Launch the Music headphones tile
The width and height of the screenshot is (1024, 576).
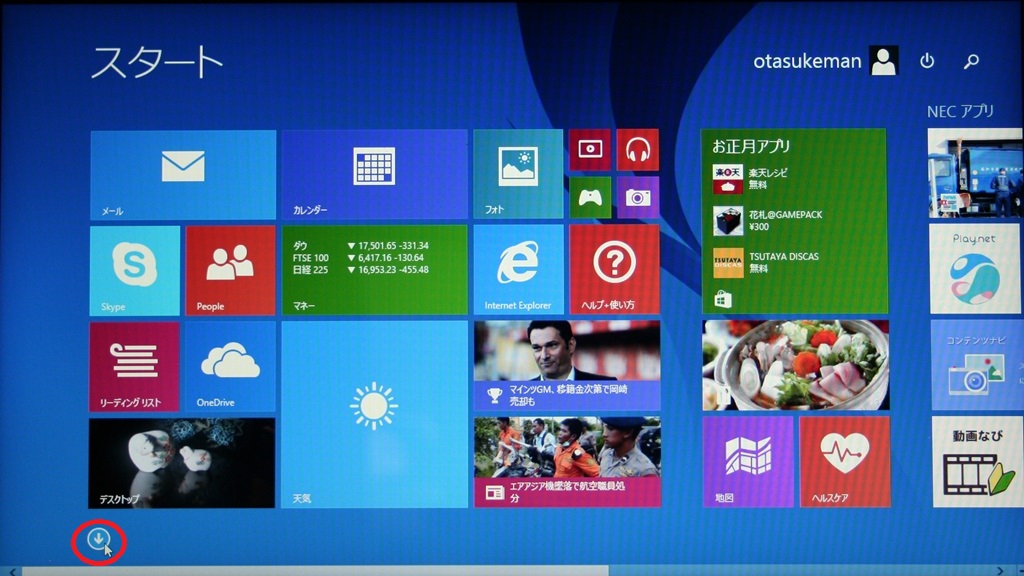point(637,150)
